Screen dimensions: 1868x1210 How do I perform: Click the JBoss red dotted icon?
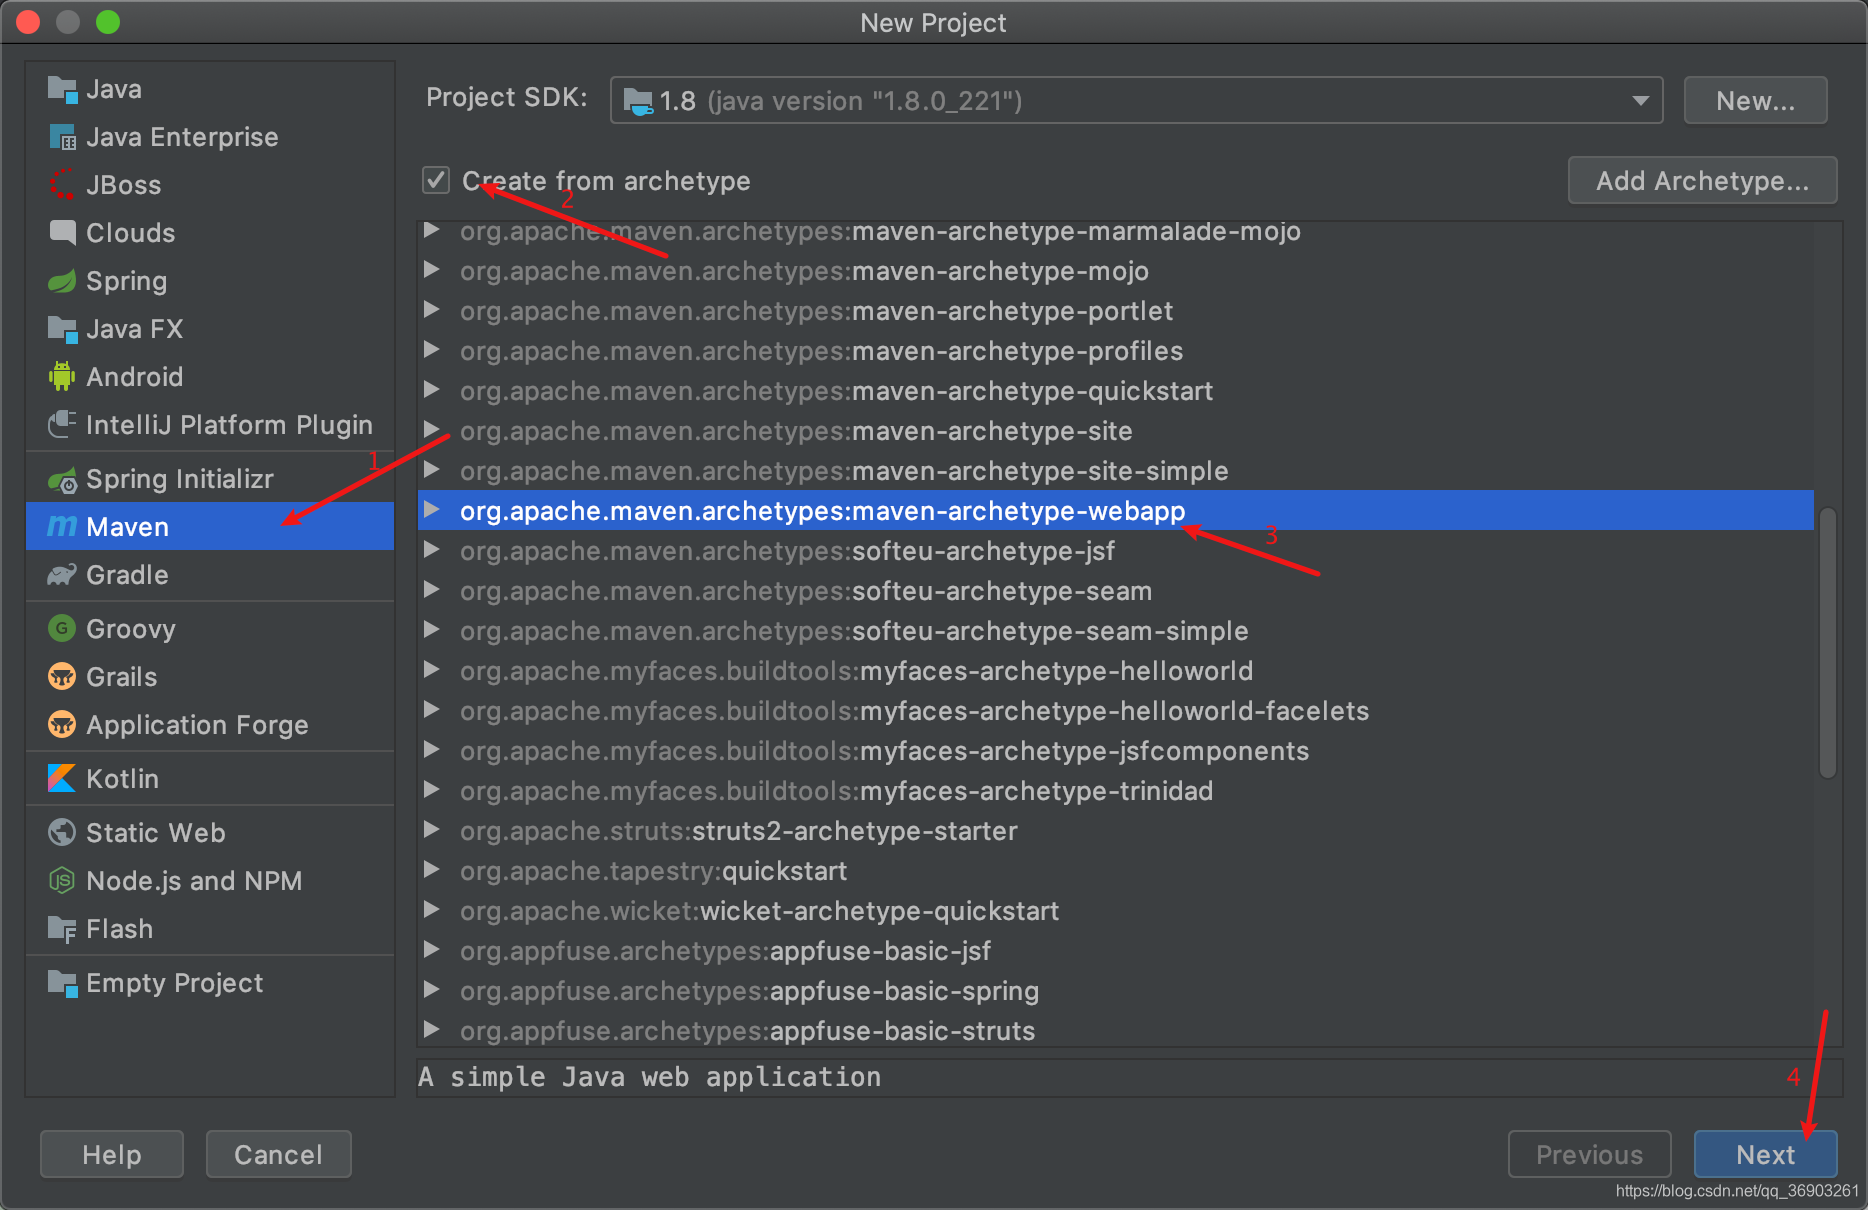(x=62, y=185)
